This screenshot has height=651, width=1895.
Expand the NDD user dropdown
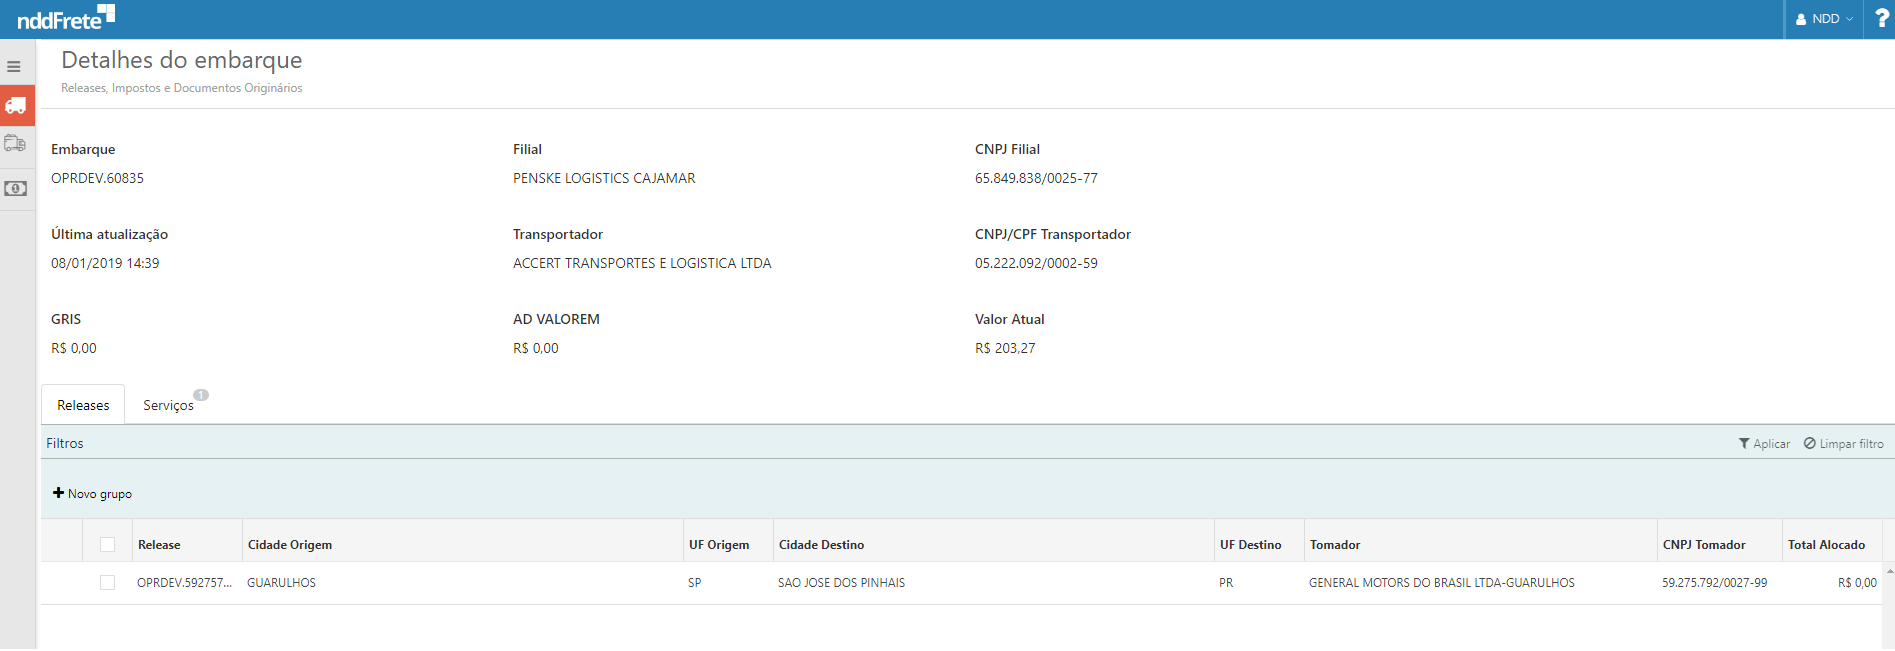(x=1824, y=19)
